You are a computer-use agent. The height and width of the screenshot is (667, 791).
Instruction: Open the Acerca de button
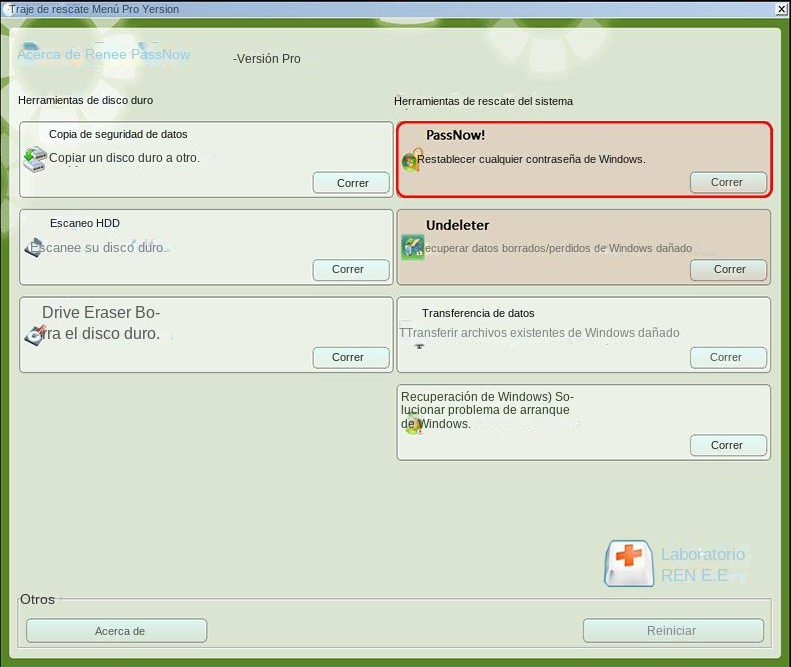tap(117, 631)
